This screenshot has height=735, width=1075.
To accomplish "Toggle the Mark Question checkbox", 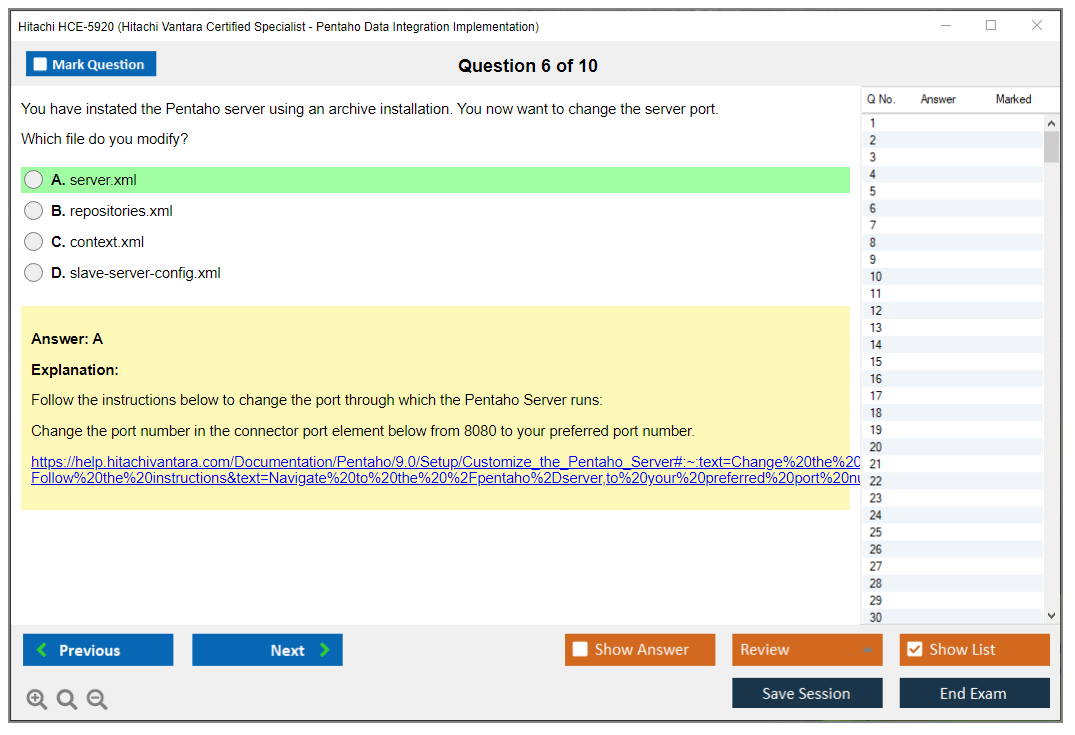I will pos(41,65).
